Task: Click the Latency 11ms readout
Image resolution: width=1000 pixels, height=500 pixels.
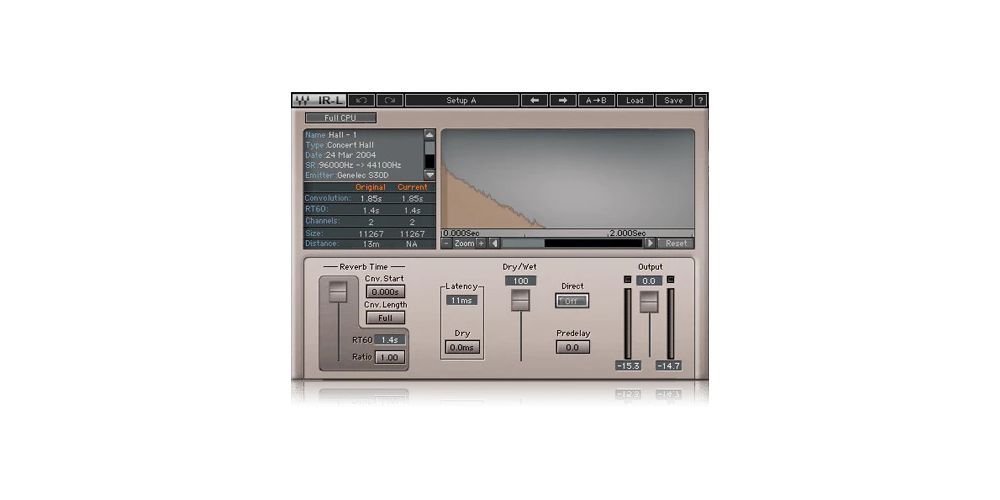Action: [462, 300]
